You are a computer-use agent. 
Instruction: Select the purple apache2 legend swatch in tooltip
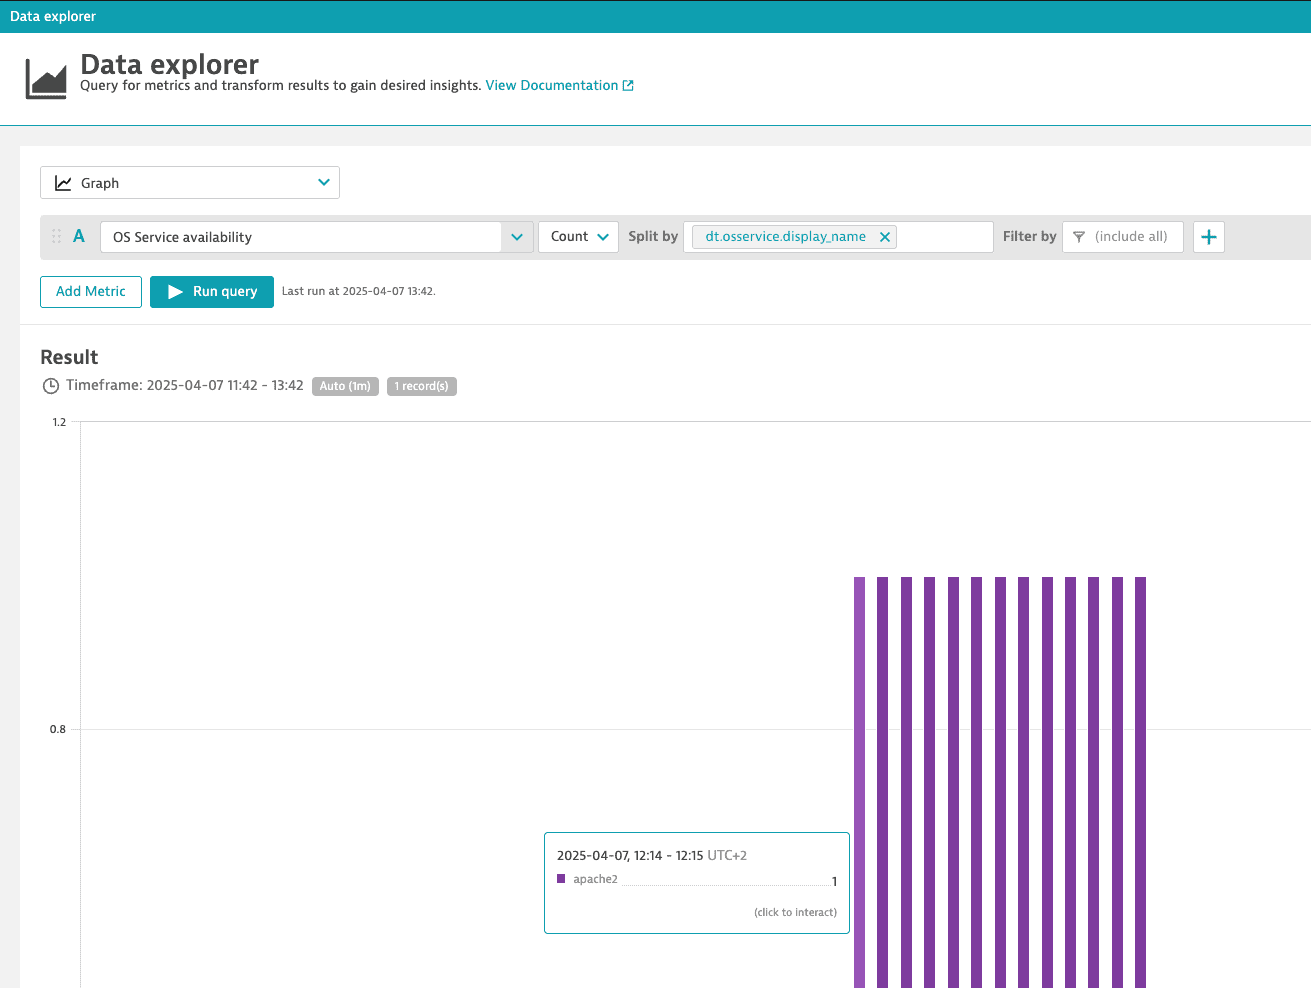pos(561,879)
